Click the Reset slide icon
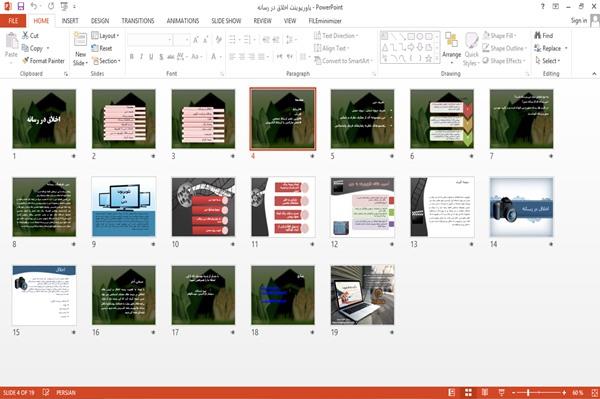Screen dimensions: 600x399 coord(95,48)
